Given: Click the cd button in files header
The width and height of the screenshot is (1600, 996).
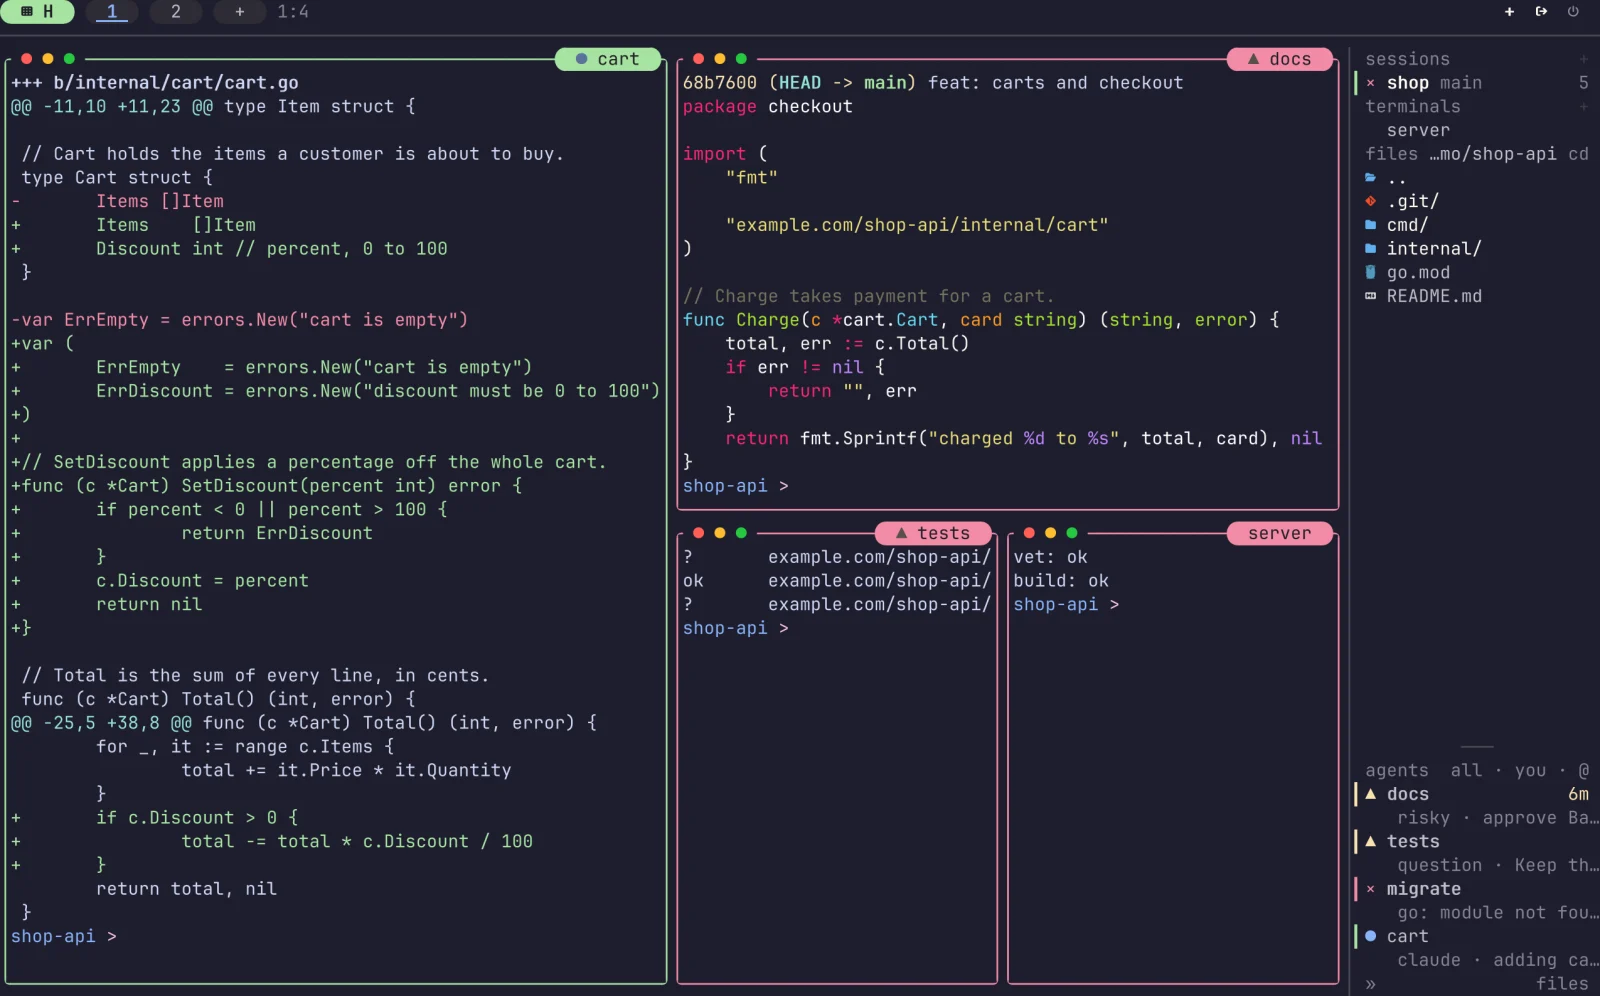Looking at the screenshot, I should point(1578,154).
